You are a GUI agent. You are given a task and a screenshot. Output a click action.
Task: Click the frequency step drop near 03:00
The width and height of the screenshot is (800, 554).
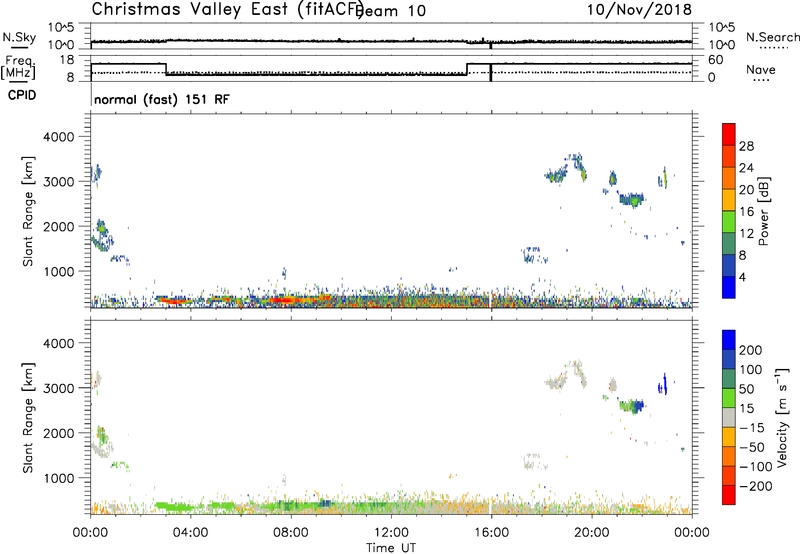(x=166, y=69)
